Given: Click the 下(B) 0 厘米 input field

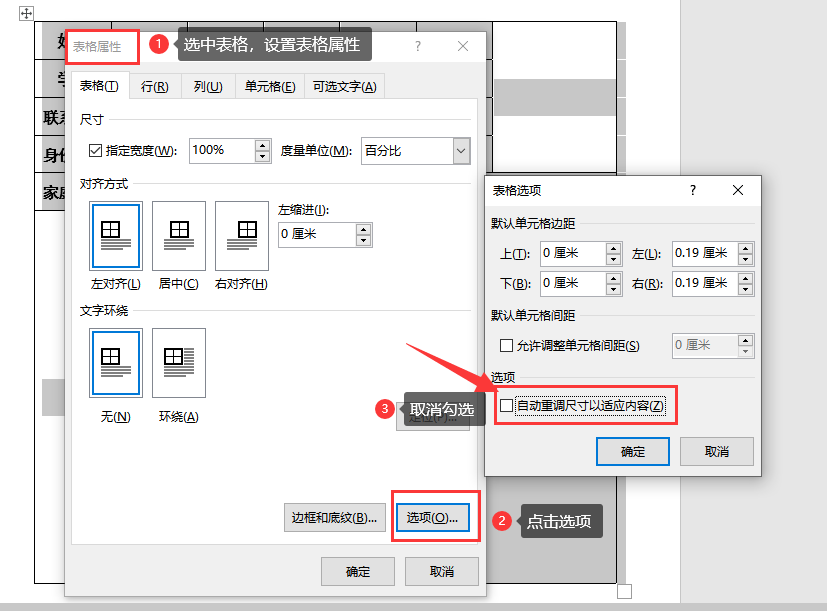Looking at the screenshot, I should (573, 284).
